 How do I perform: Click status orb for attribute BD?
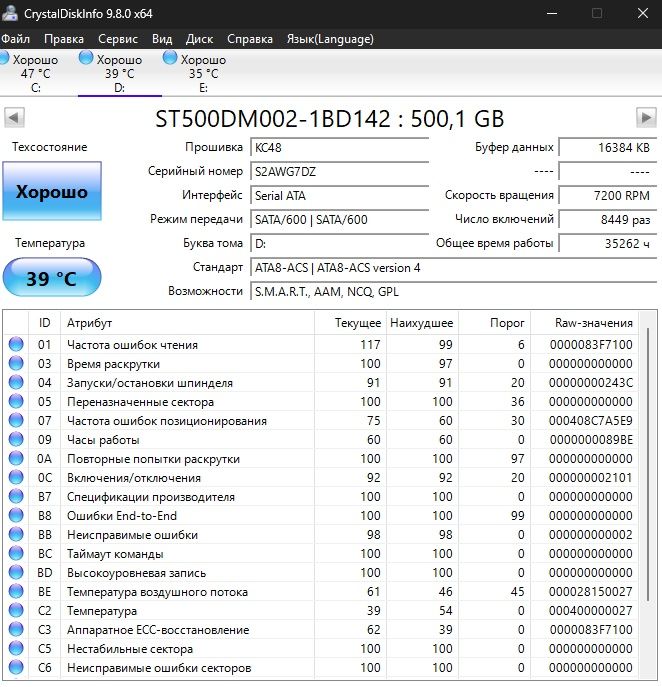[x=16, y=572]
